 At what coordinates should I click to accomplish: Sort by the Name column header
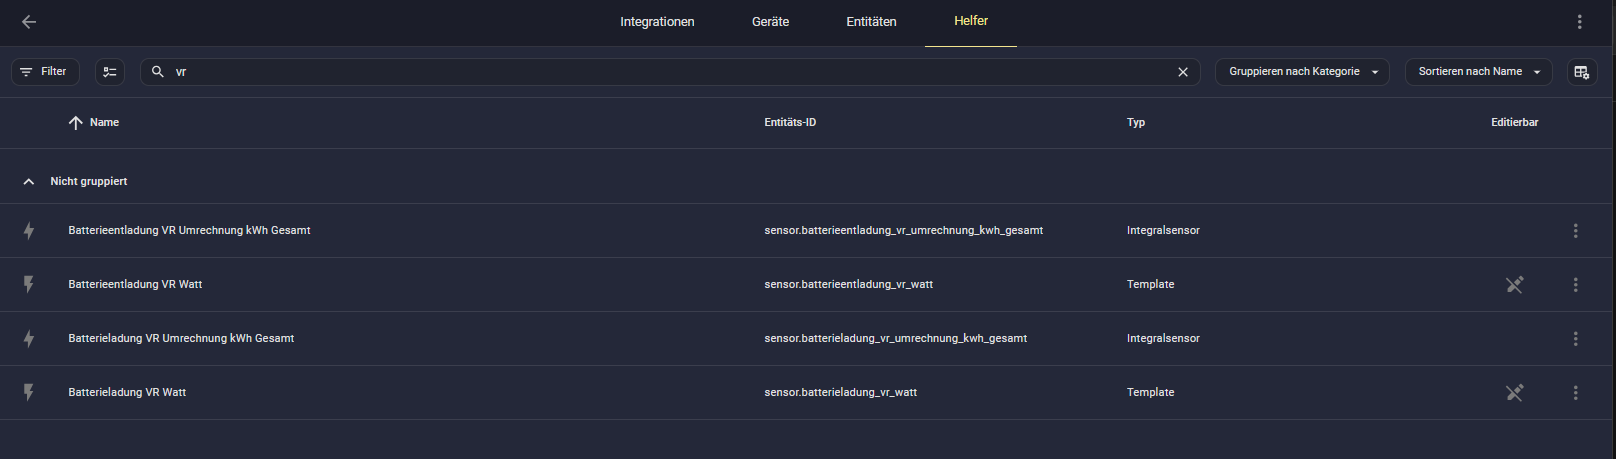click(x=104, y=123)
